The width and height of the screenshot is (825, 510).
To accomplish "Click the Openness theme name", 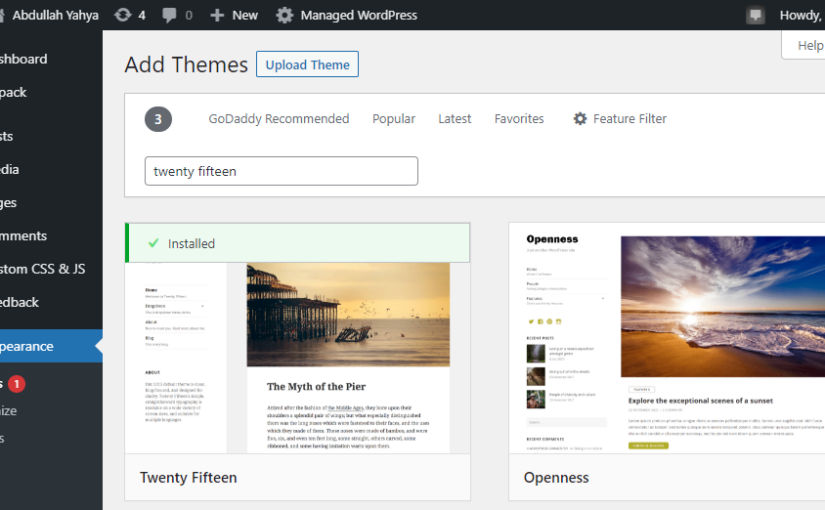I will [x=556, y=477].
